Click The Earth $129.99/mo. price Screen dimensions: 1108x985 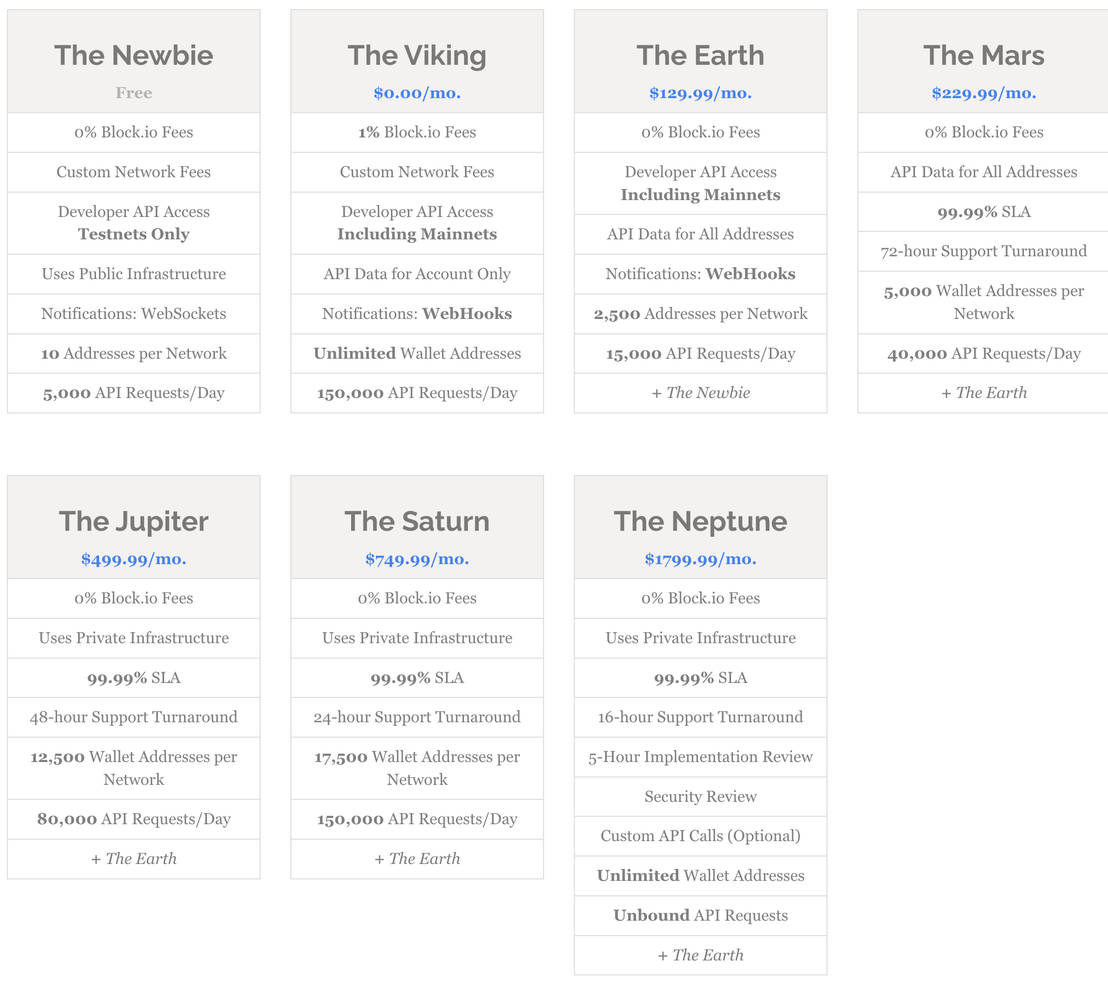tap(700, 93)
